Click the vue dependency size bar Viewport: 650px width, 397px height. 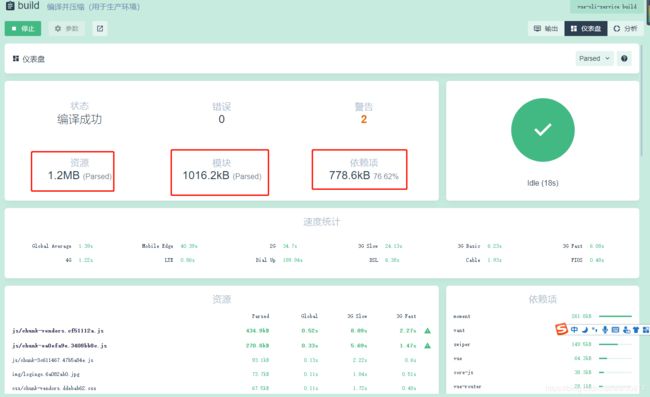(615, 358)
